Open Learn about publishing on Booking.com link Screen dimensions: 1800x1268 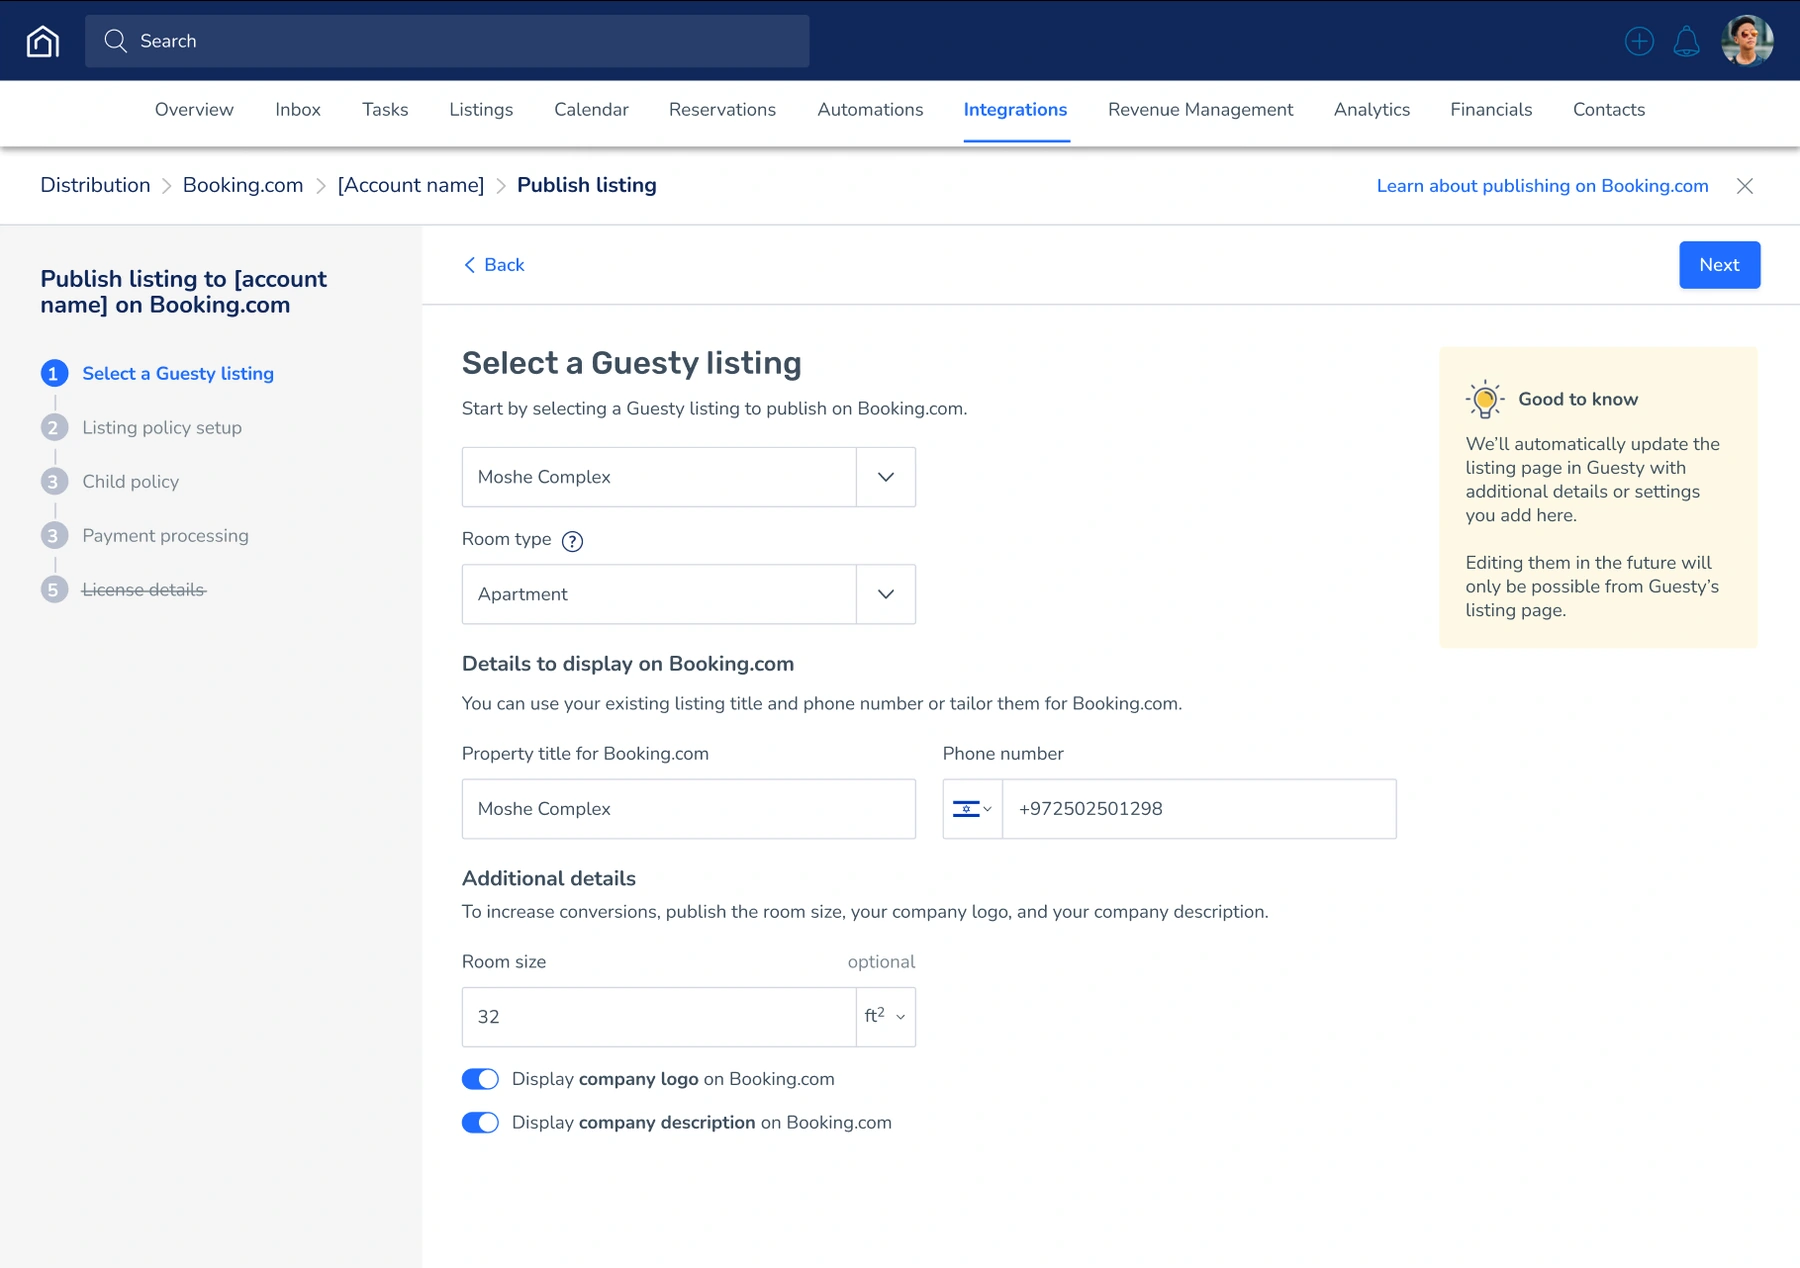1542,186
